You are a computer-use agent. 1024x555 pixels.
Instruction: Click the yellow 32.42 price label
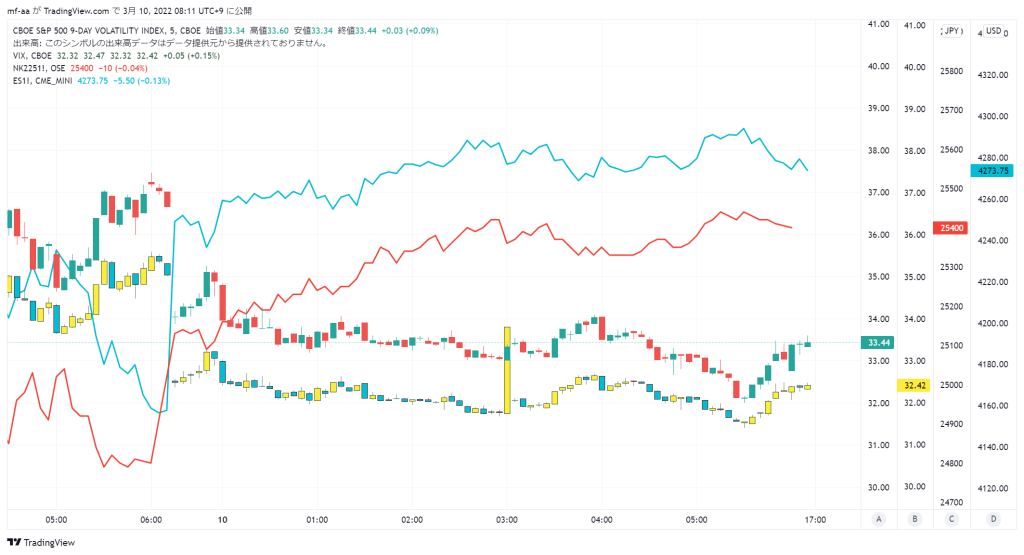[x=914, y=385]
